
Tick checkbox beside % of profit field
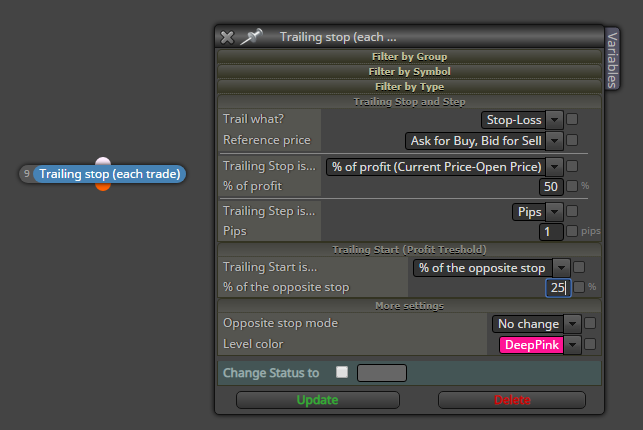[572, 186]
